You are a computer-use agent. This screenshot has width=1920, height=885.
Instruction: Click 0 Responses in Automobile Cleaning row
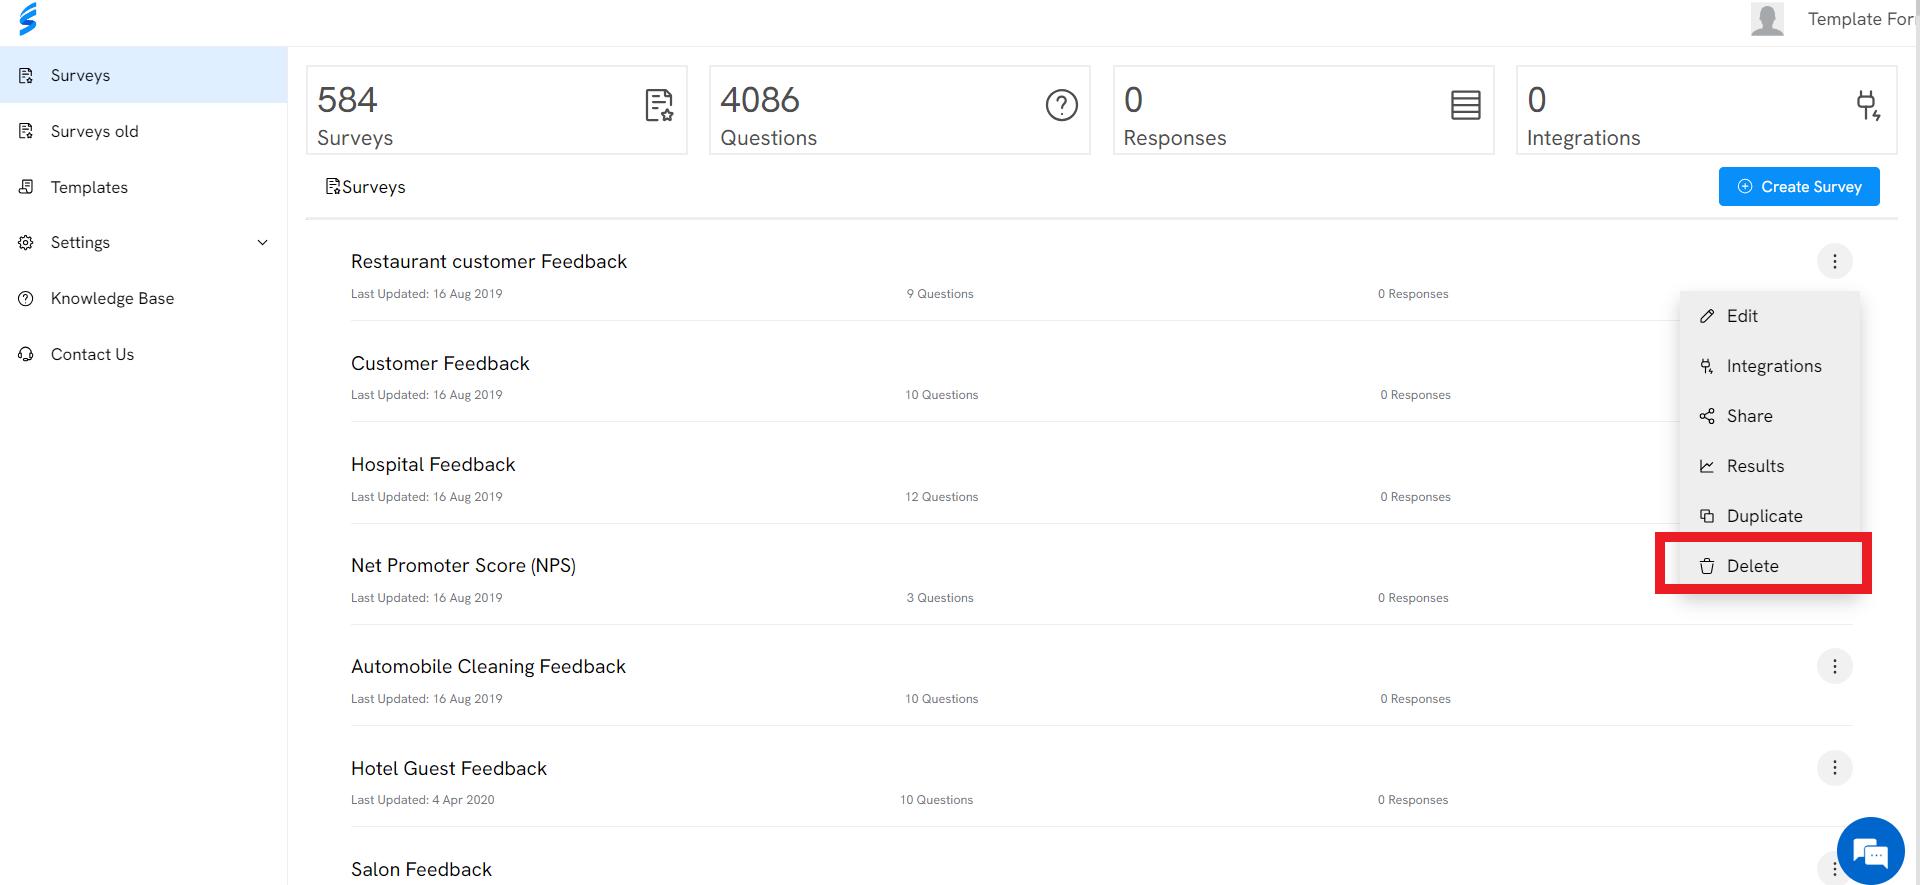(x=1415, y=699)
